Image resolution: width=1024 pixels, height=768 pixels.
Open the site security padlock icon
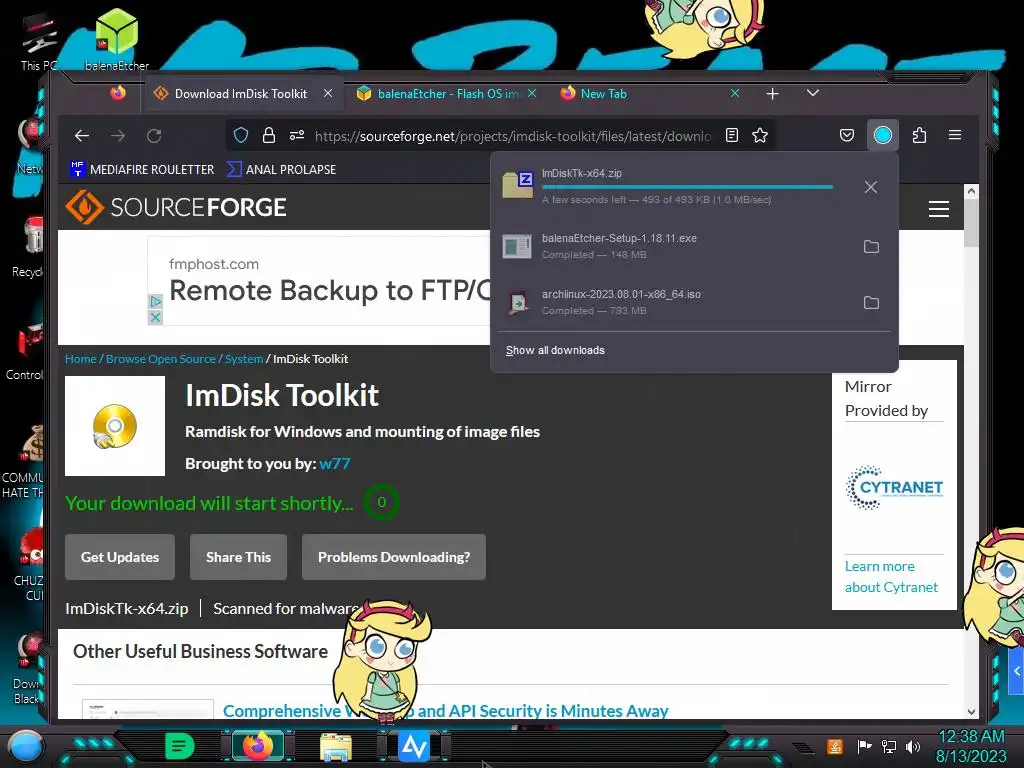(x=268, y=135)
